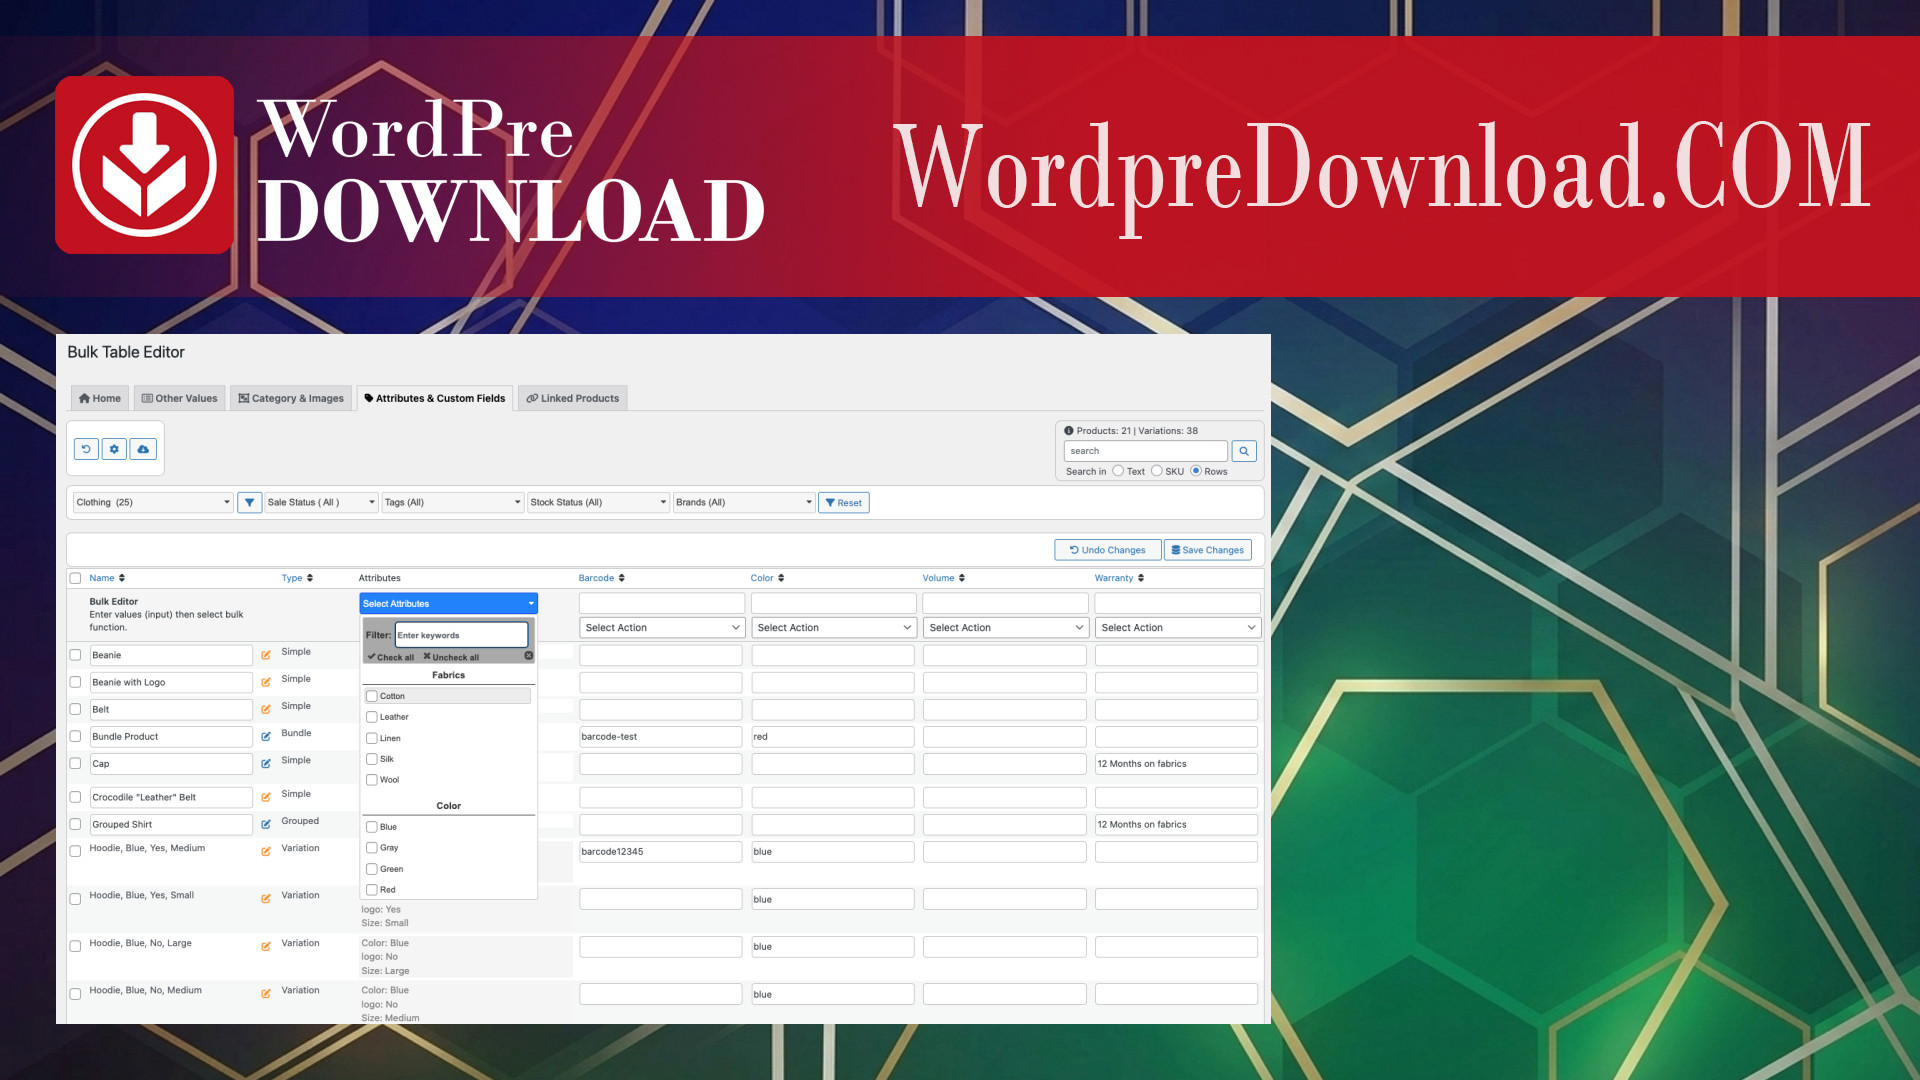Viewport: 1920px width, 1080px height.
Task: Click the cloud download toolbar icon
Action: pyautogui.click(x=143, y=449)
